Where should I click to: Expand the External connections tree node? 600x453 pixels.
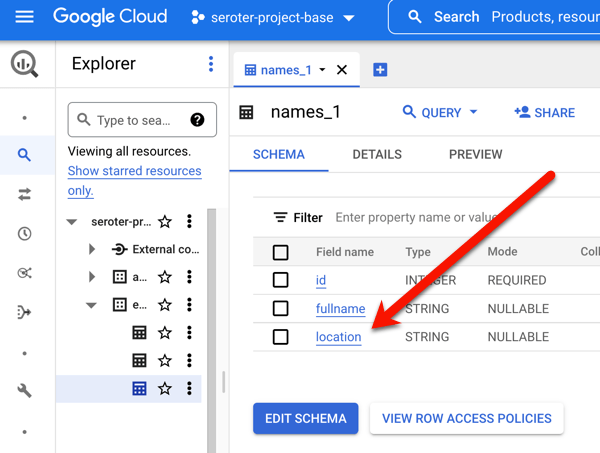[x=92, y=249]
